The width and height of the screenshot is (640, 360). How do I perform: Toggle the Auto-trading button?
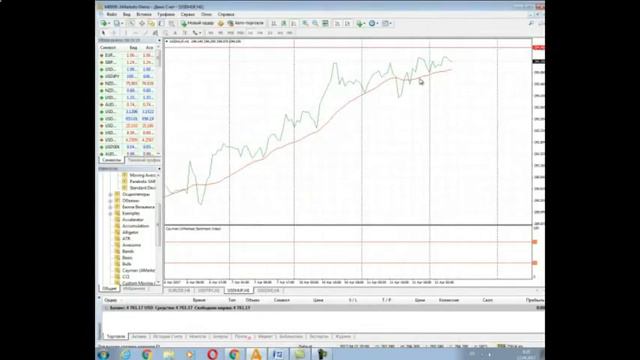(x=246, y=23)
